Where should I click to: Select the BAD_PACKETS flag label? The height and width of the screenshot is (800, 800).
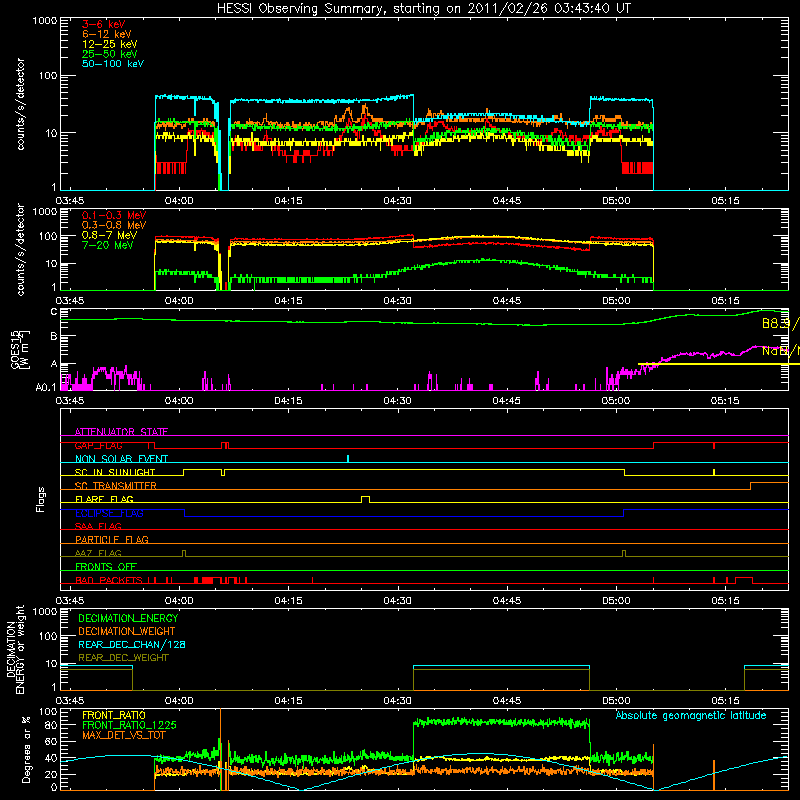point(109,580)
